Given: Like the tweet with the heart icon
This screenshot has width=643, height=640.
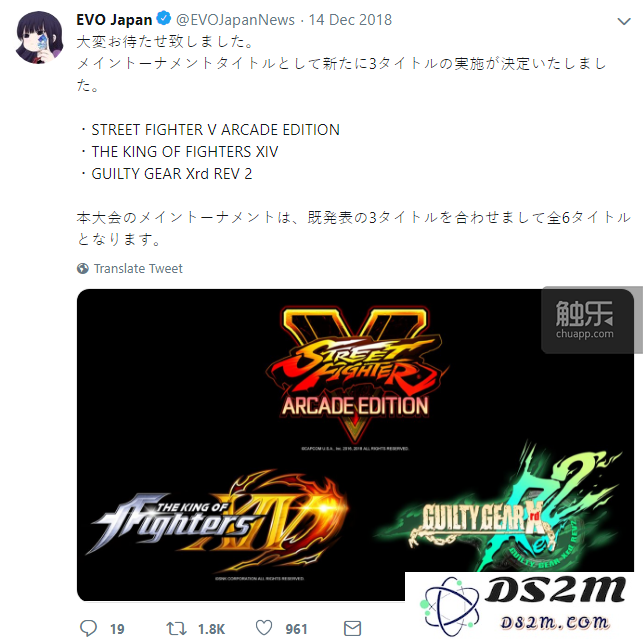Looking at the screenshot, I should point(264,628).
